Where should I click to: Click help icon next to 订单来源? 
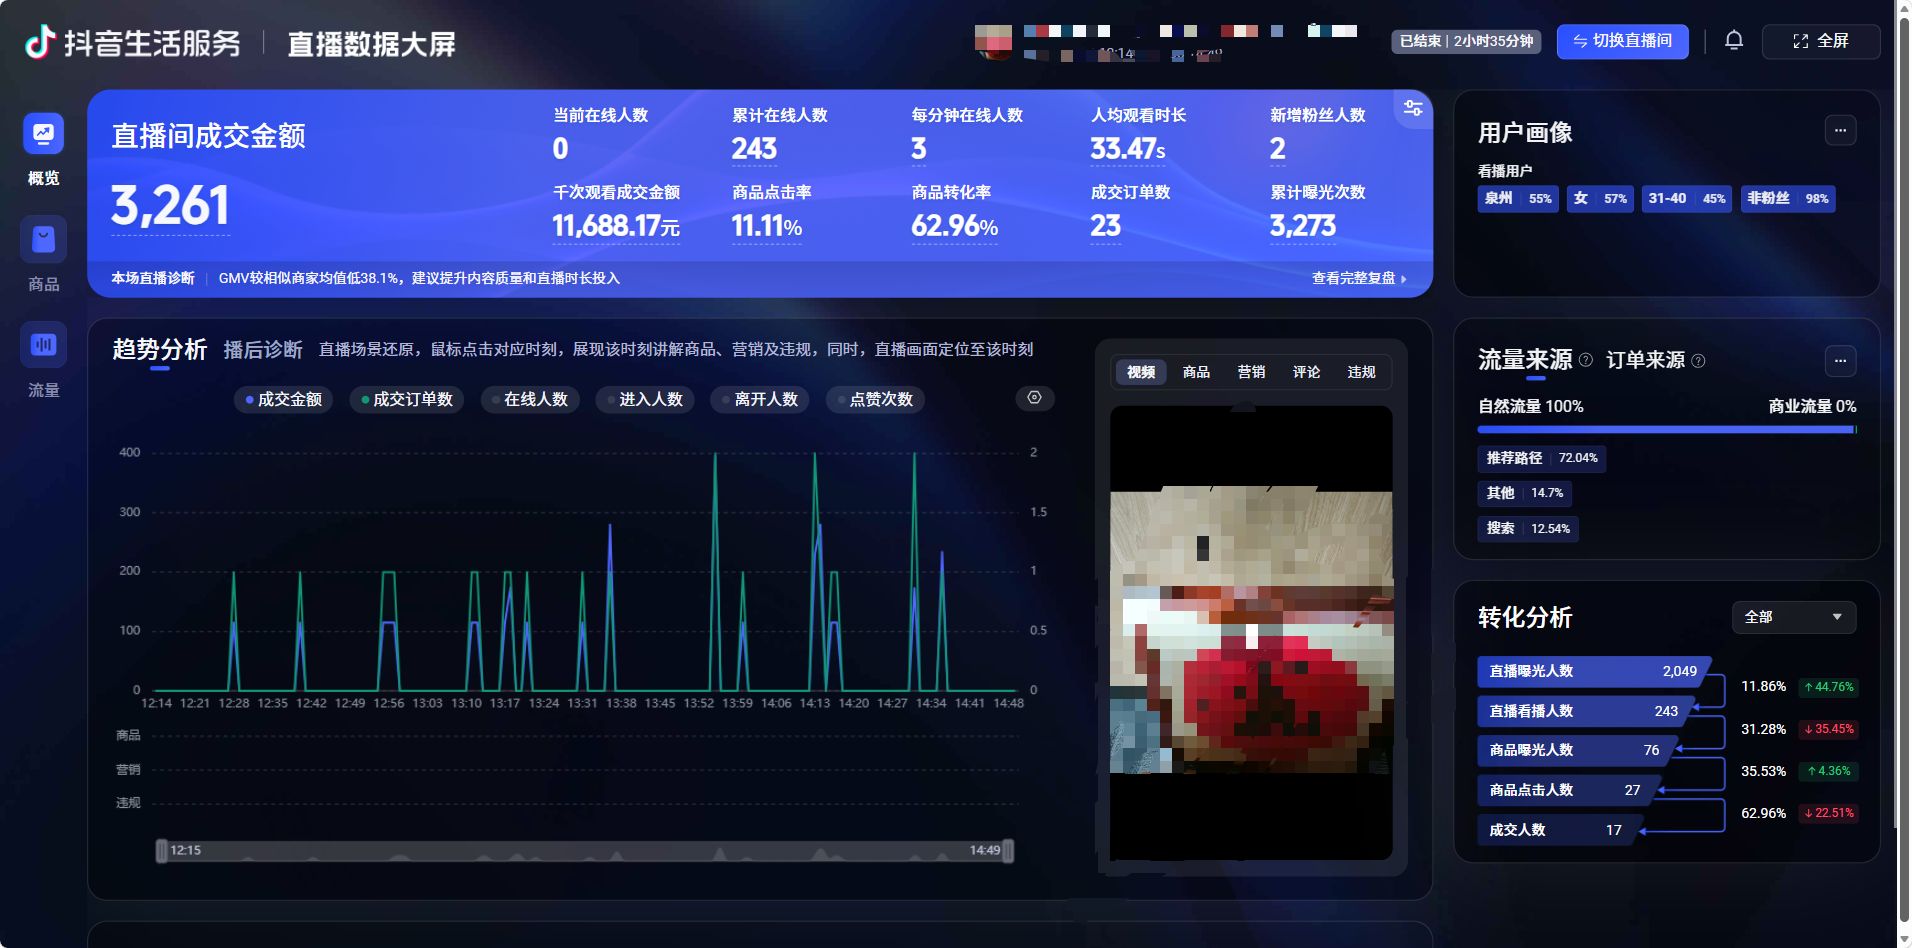[x=1698, y=361]
